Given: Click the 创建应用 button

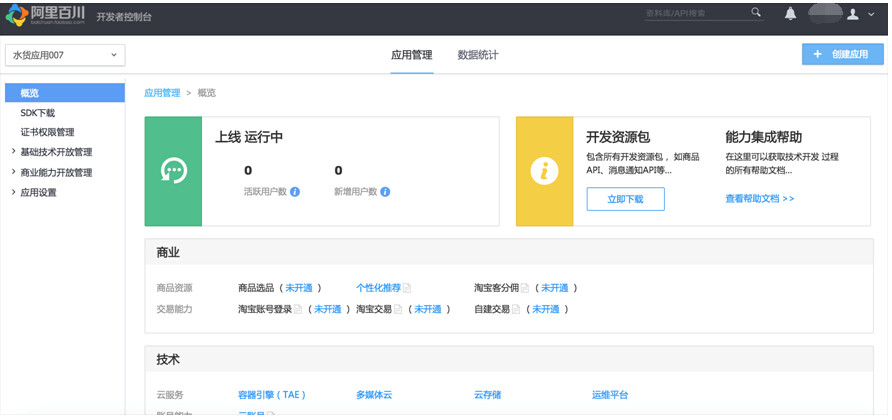Looking at the screenshot, I should tap(842, 55).
